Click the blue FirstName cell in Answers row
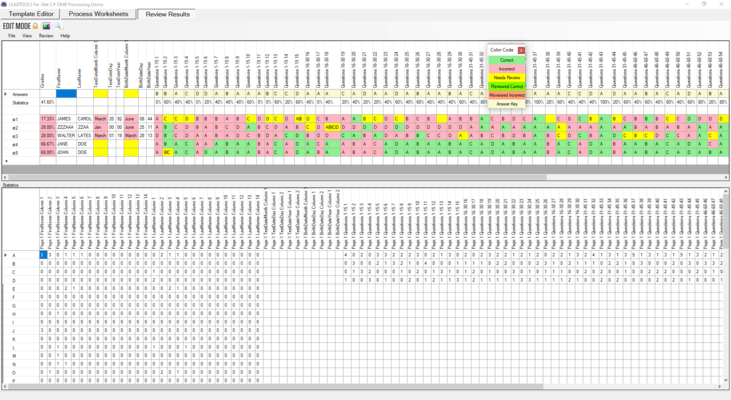Image resolution: width=731 pixels, height=400 pixels. 66,94
